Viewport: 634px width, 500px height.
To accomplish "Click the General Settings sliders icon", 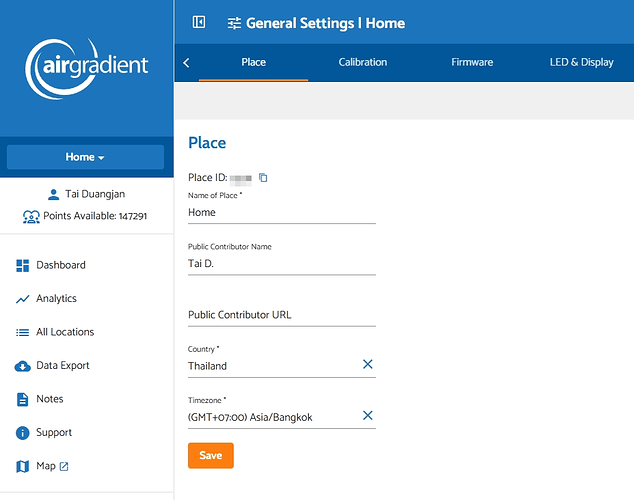I will (234, 23).
